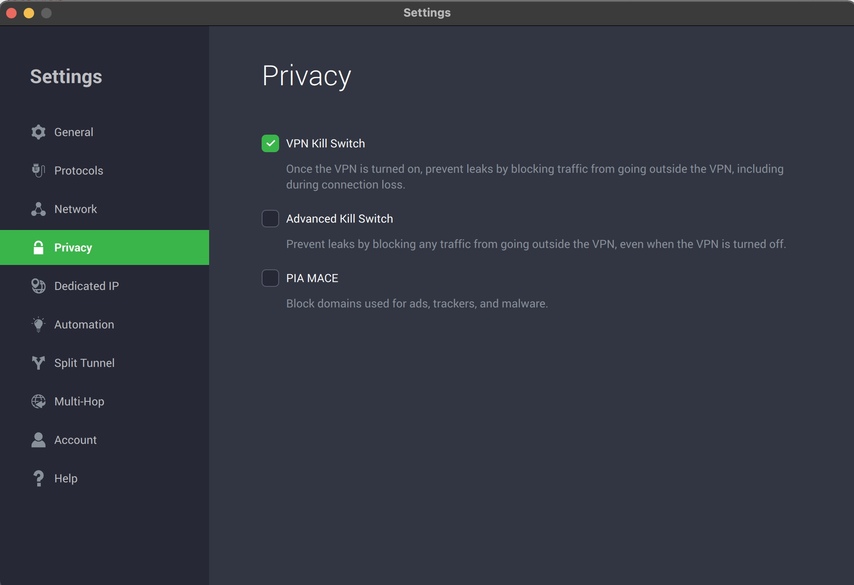The image size is (854, 585).
Task: Click the Account person icon
Action: coord(38,440)
